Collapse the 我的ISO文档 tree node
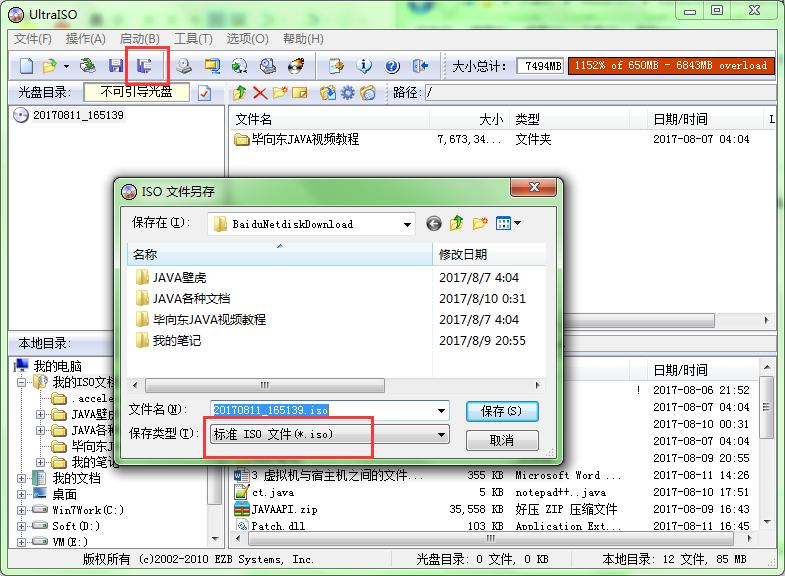This screenshot has width=785, height=576. [21, 383]
